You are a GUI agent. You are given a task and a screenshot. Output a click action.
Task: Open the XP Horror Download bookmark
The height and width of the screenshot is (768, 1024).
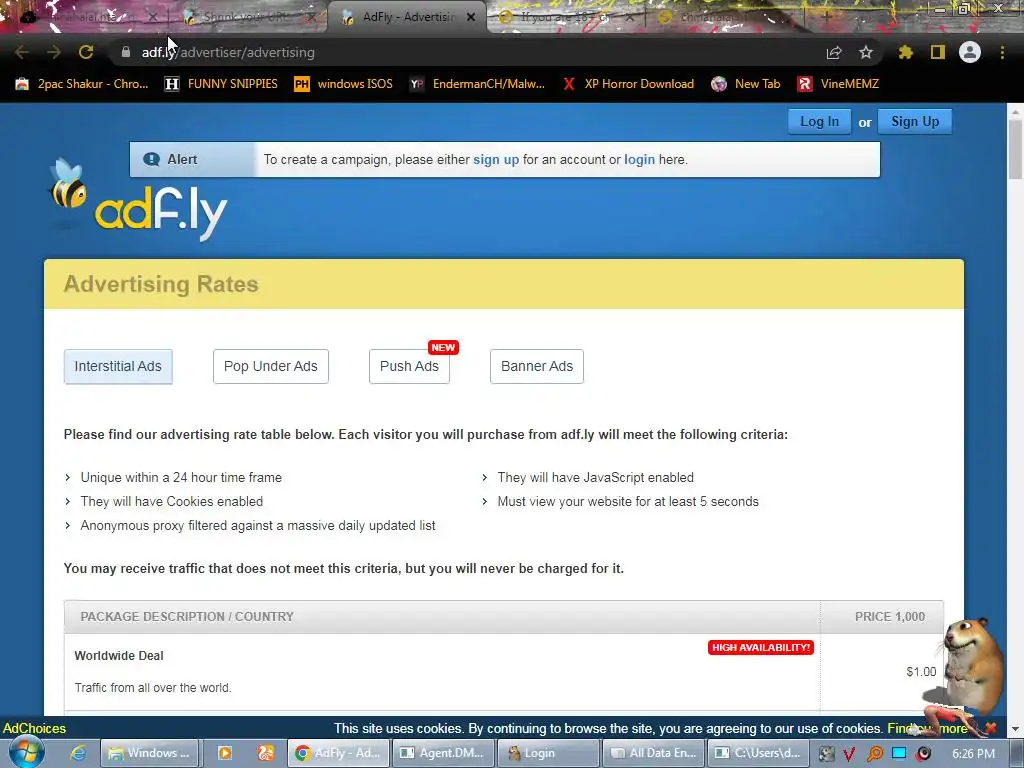(628, 84)
